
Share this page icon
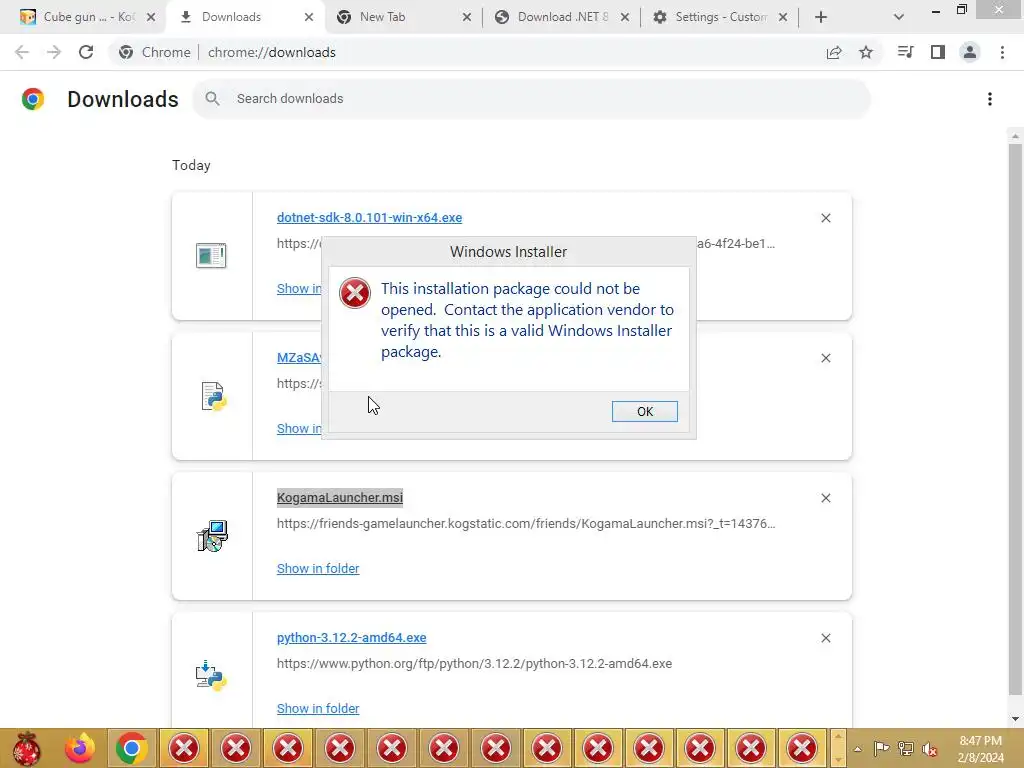834,52
